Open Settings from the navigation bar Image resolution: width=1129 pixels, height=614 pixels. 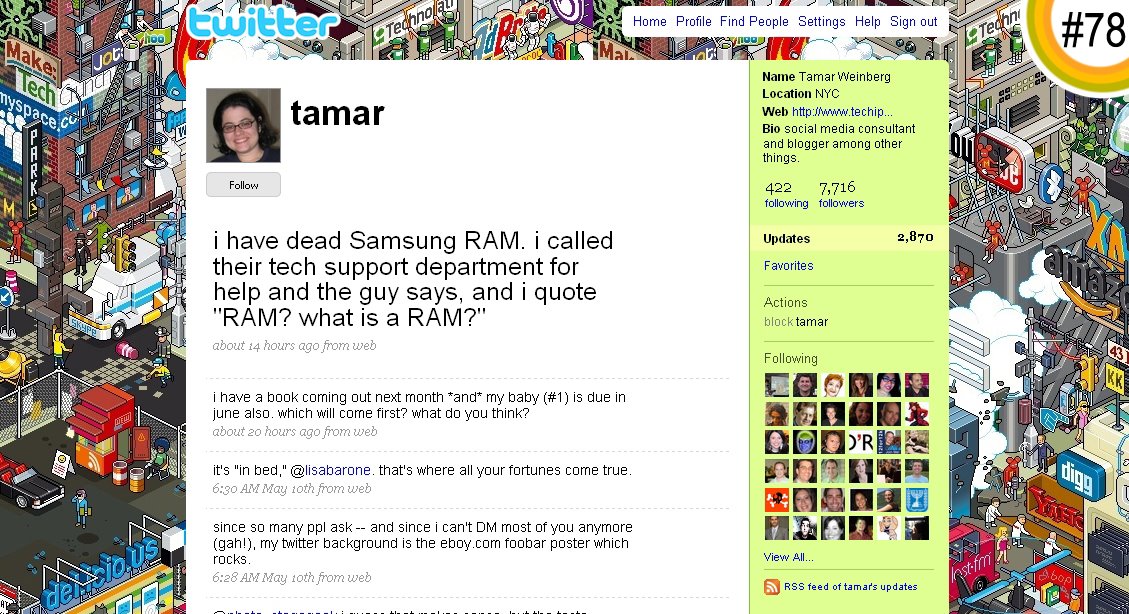pos(821,21)
